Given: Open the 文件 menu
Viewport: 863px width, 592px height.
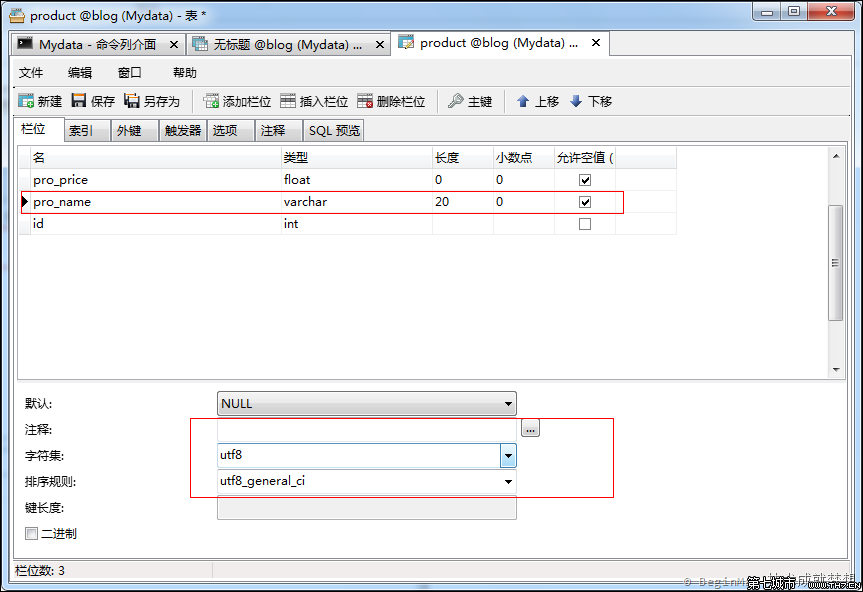Looking at the screenshot, I should point(31,73).
